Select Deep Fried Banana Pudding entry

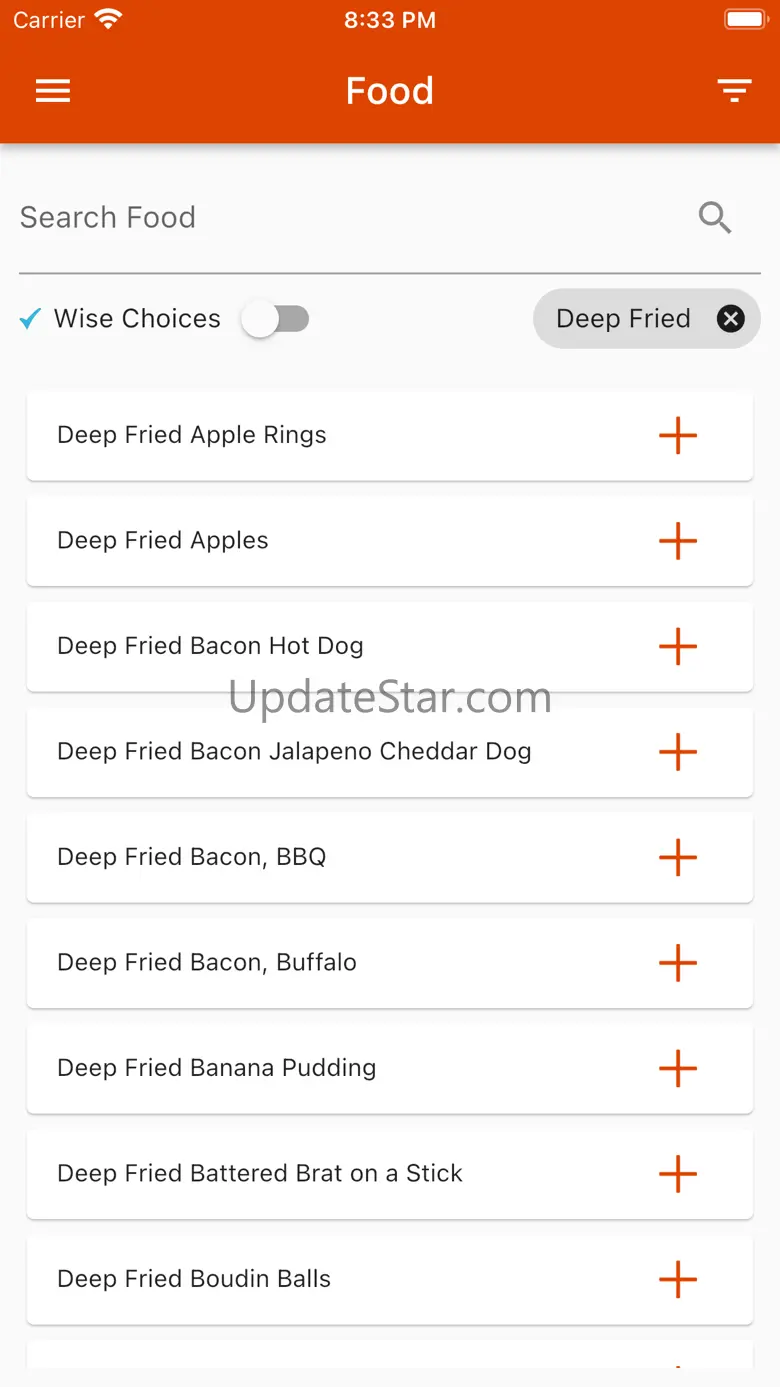[217, 1068]
